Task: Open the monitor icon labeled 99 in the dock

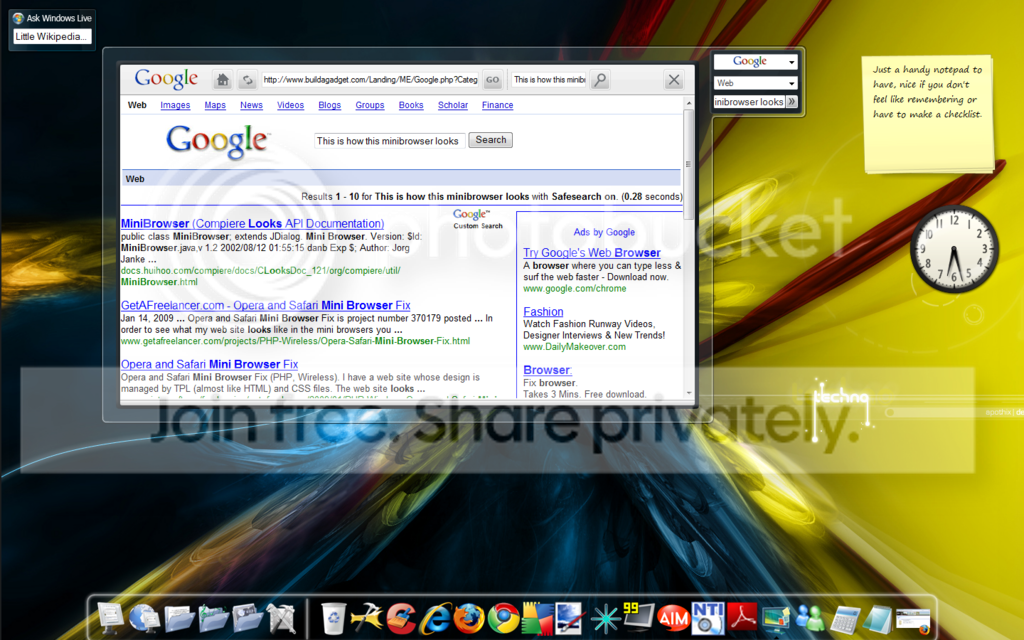Action: point(639,616)
